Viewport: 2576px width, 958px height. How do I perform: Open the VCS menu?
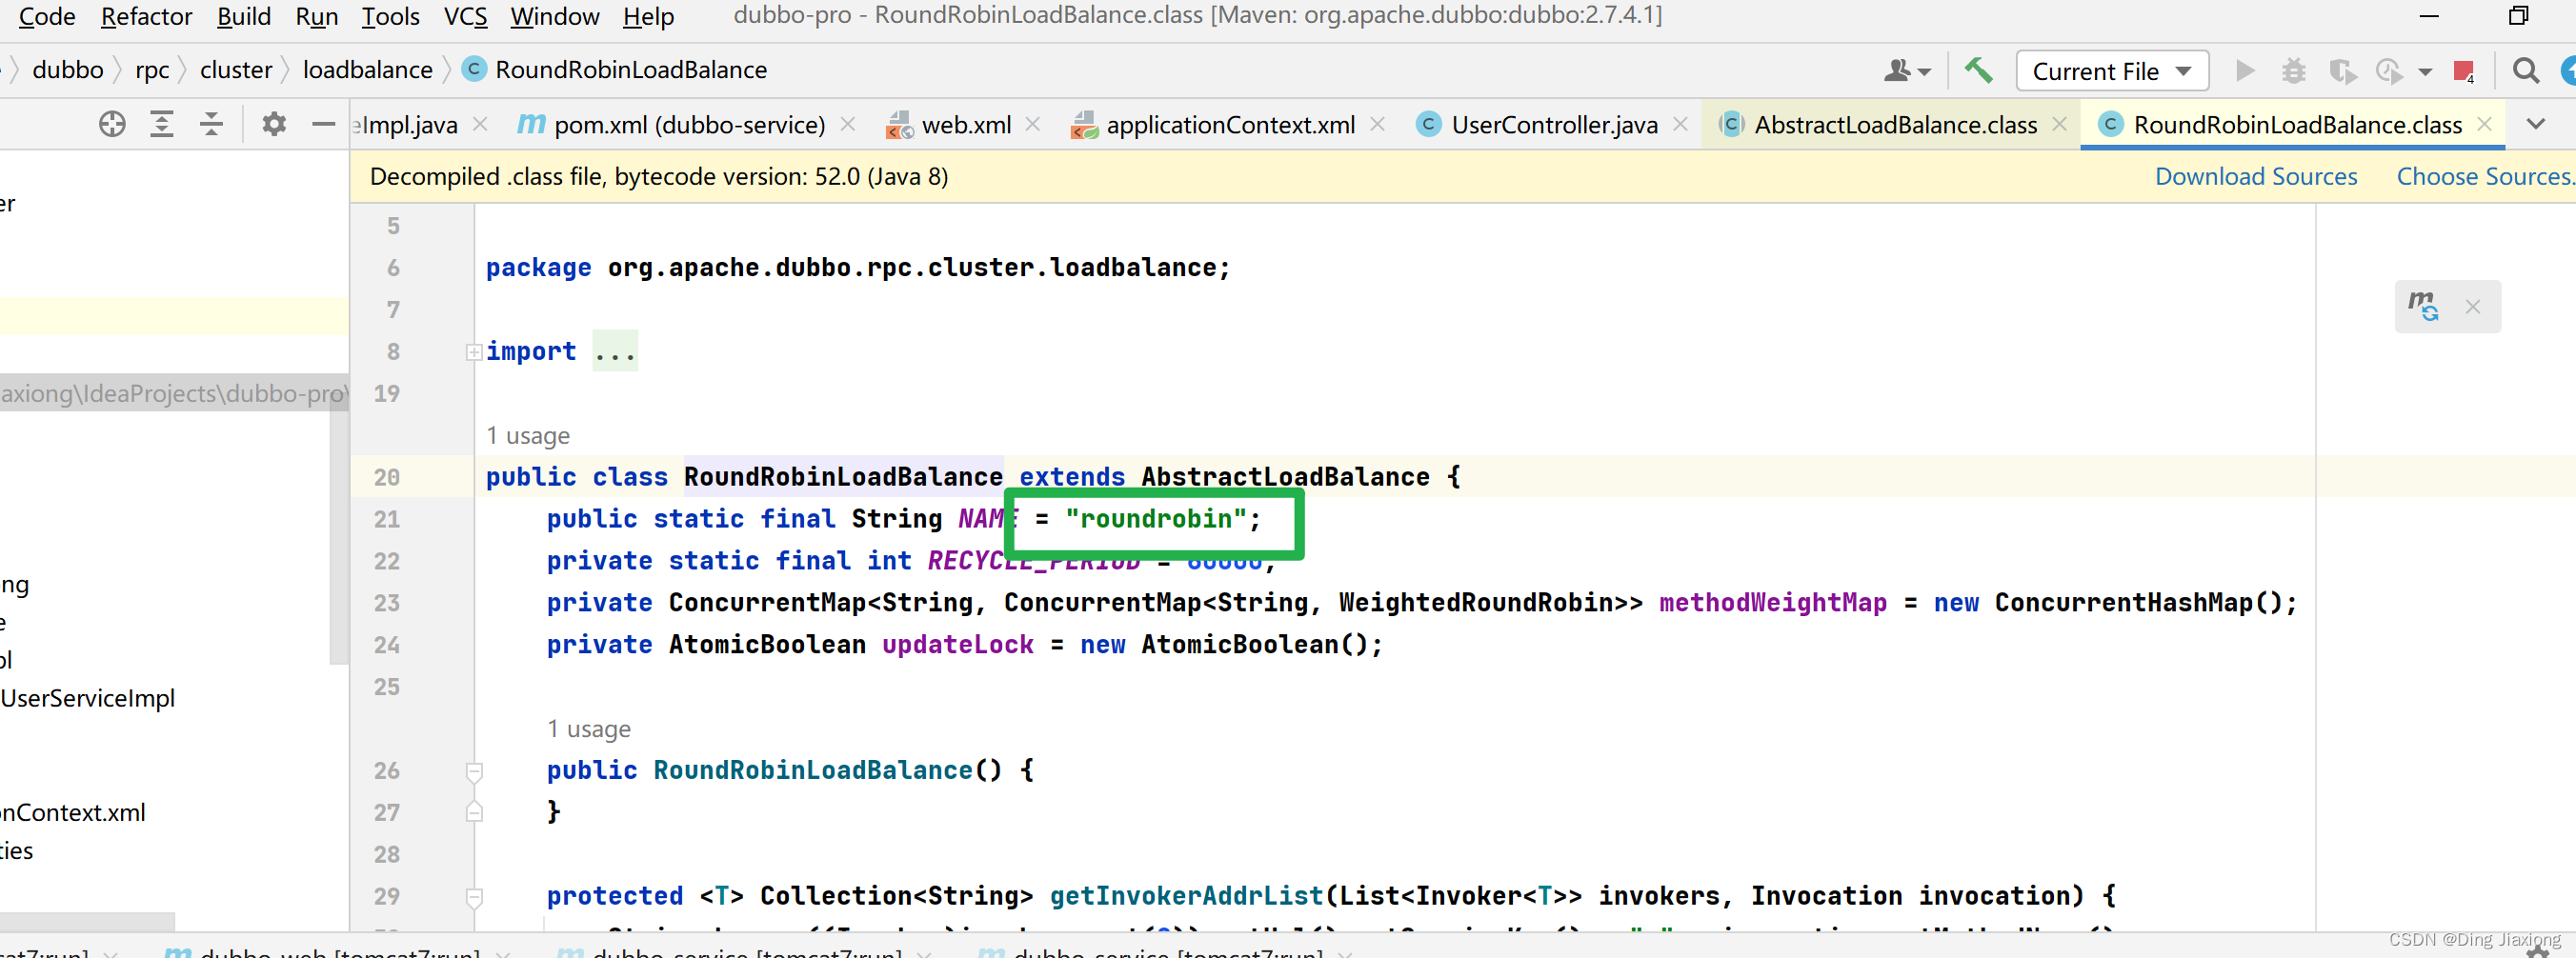[465, 16]
